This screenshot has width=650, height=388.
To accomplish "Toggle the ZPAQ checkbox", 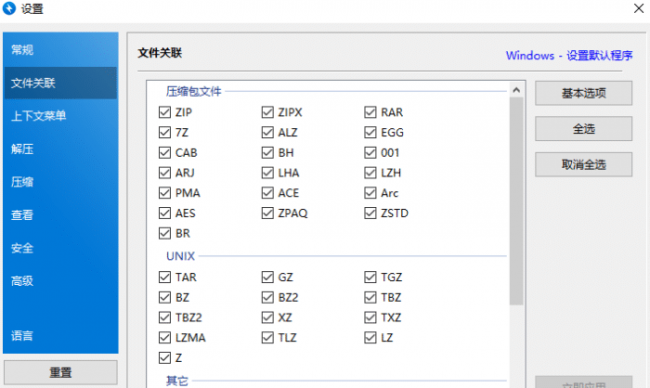I will [x=267, y=213].
